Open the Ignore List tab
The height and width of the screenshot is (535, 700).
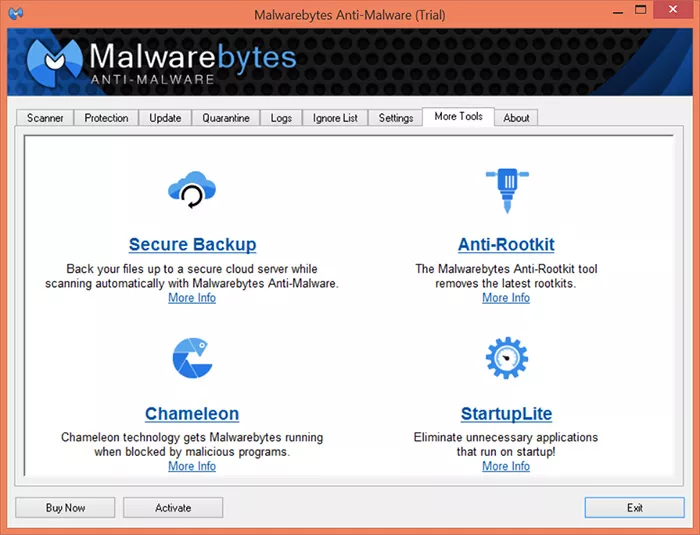(x=335, y=118)
